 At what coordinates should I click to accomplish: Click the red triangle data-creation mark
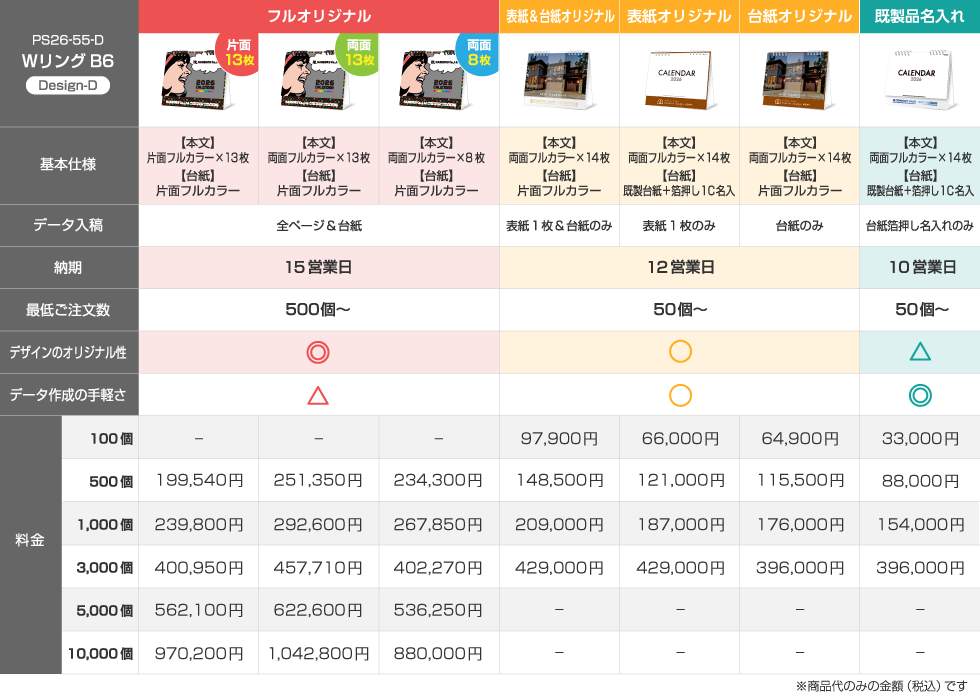point(318,394)
